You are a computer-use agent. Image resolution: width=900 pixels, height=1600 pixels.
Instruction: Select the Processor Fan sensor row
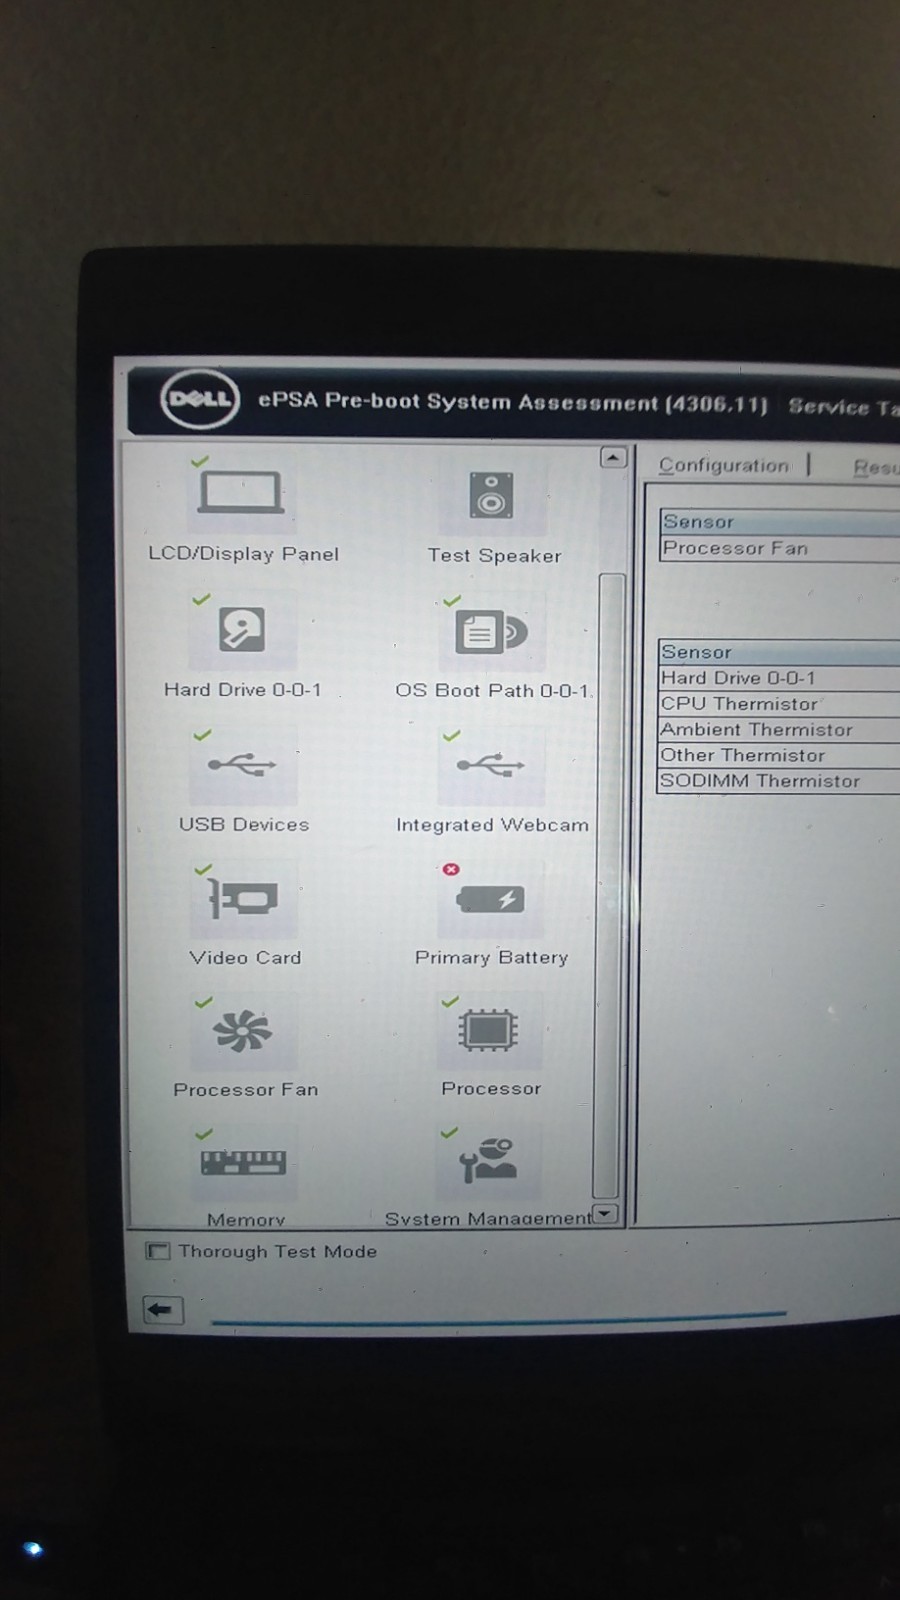click(780, 548)
